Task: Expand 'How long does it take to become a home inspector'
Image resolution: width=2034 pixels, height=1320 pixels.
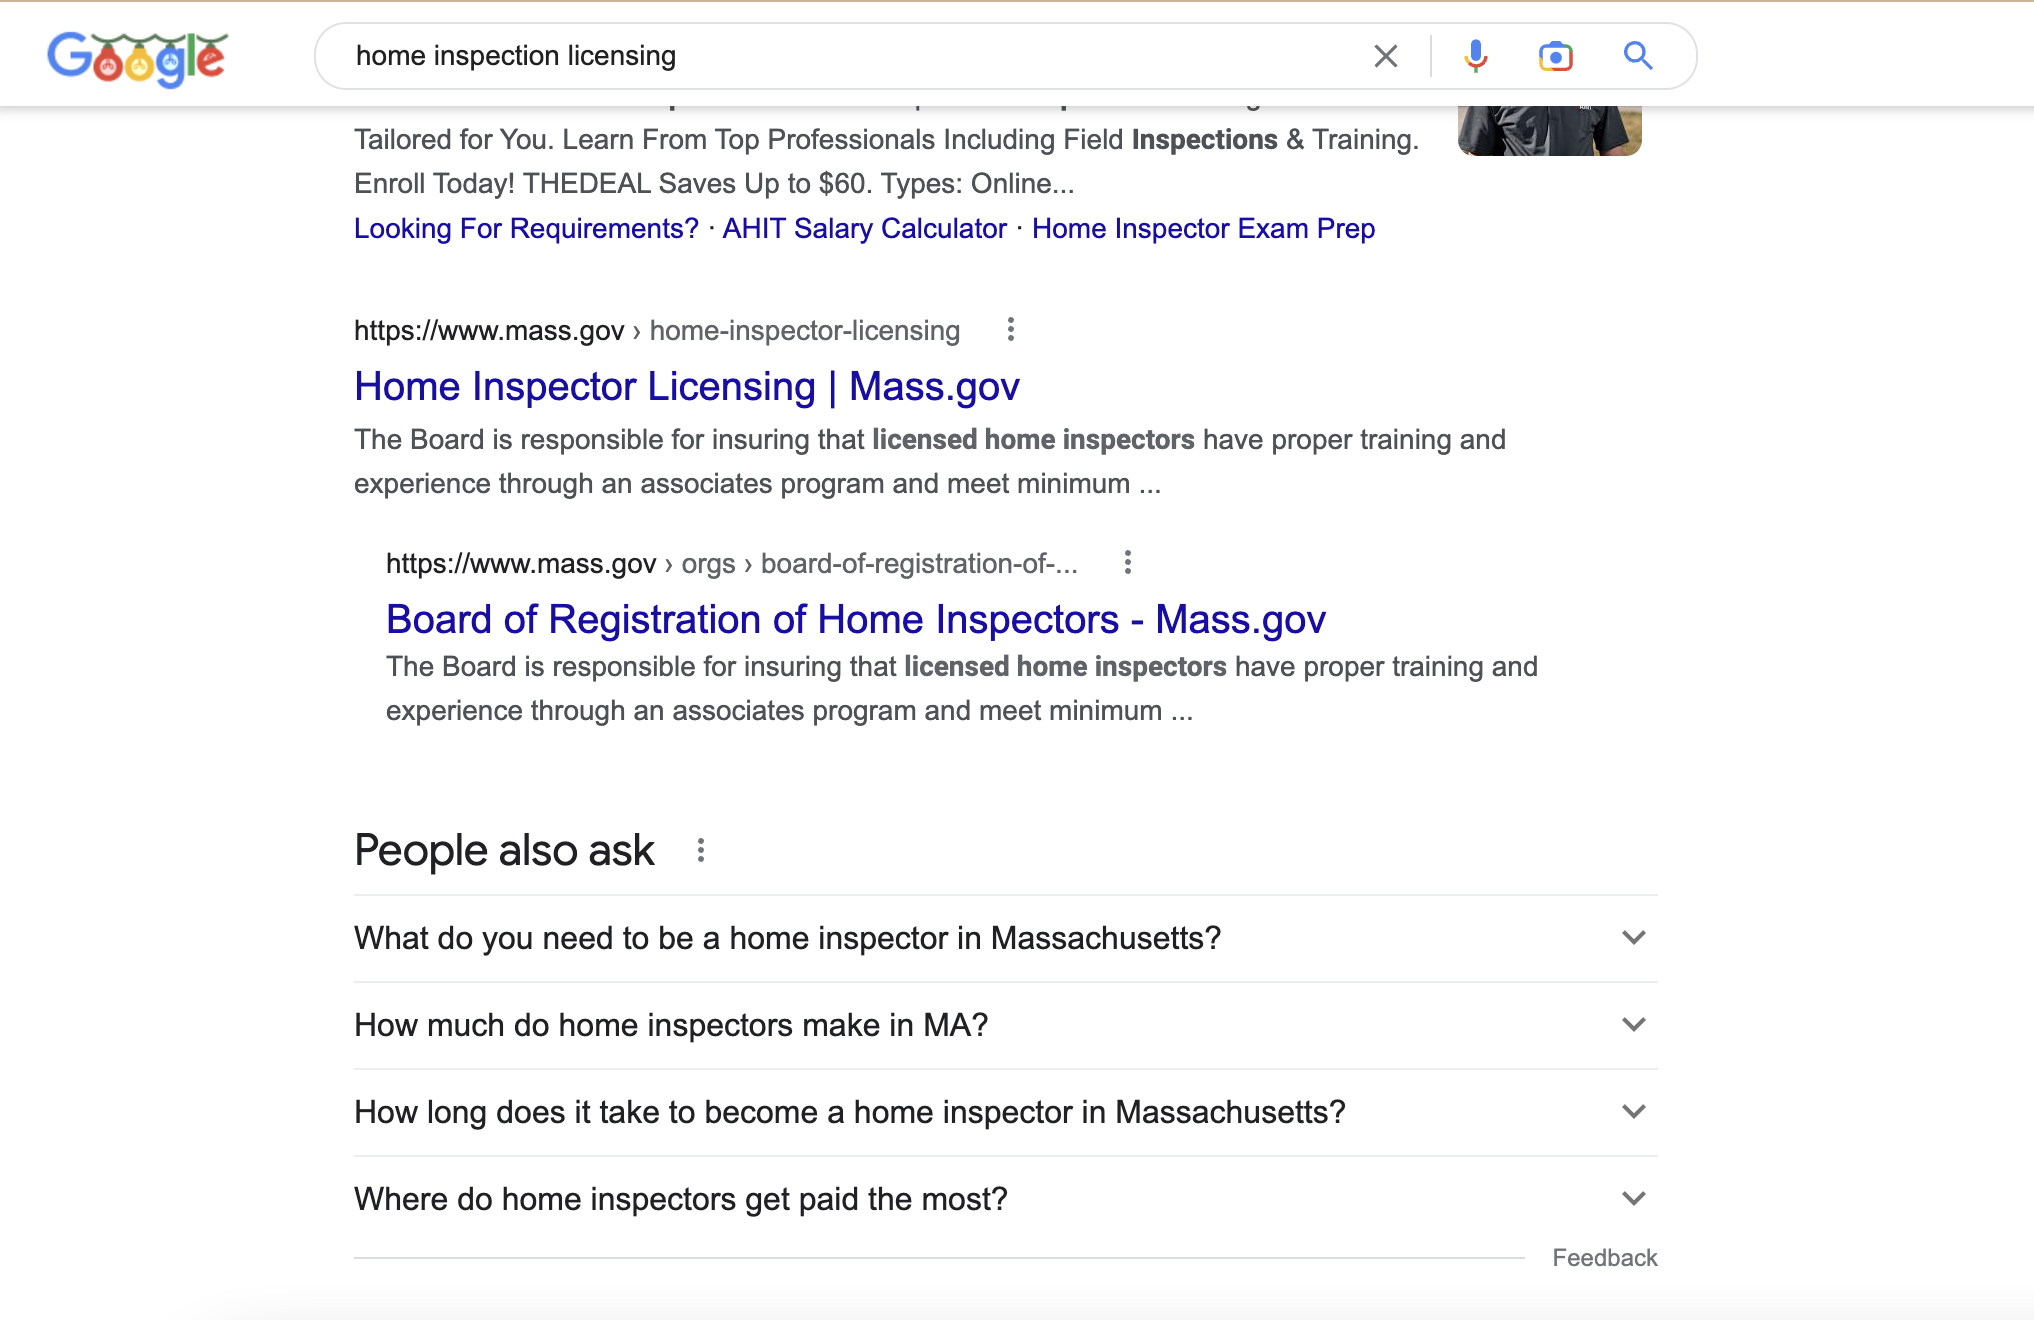Action: 1006,1112
